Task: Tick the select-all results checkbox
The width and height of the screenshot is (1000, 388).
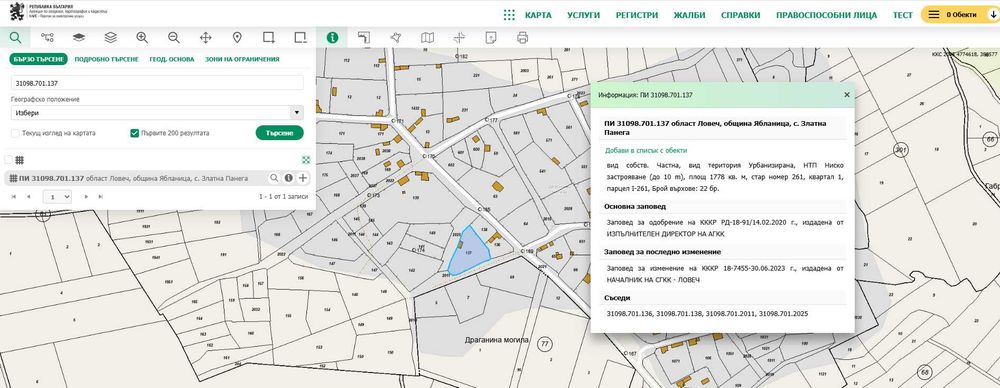Action: 8,160
